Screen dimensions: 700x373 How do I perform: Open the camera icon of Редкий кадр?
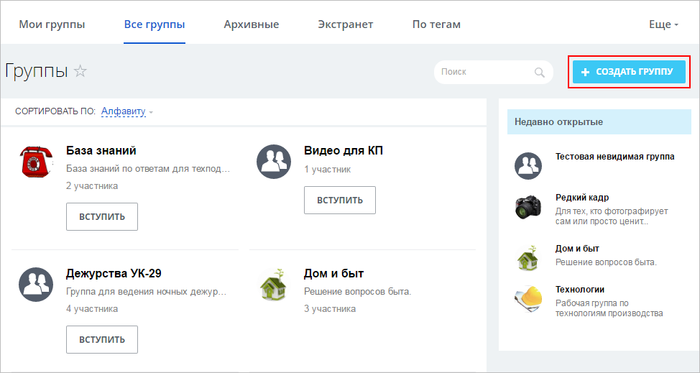pos(528,207)
